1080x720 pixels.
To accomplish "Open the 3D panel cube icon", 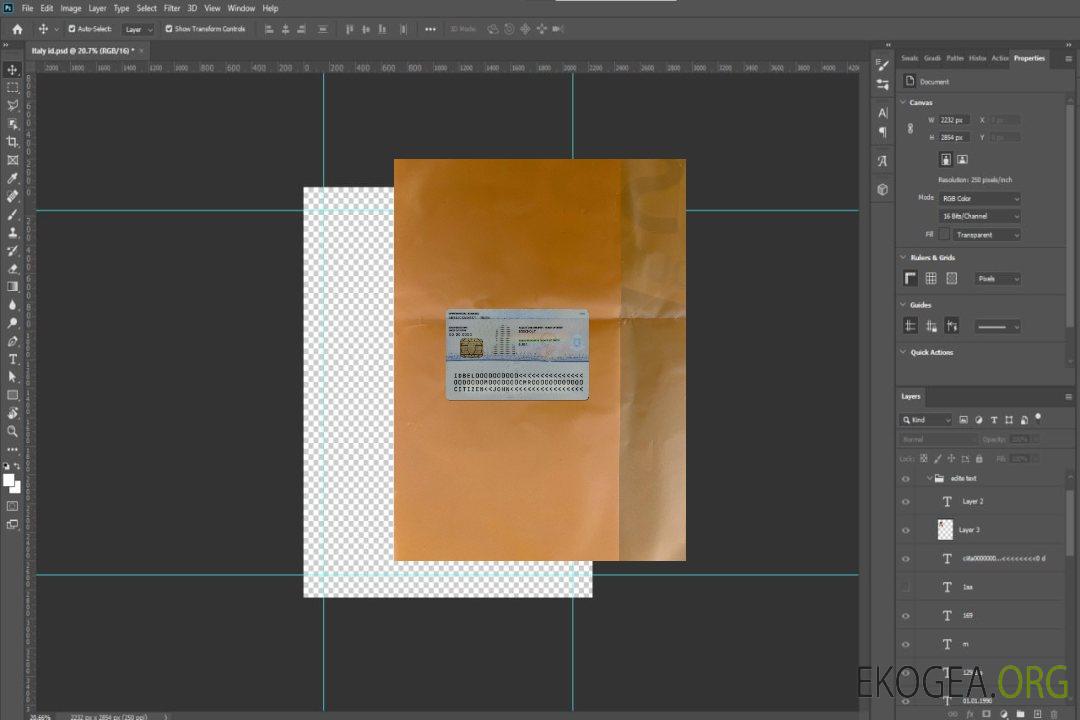I will coord(882,189).
